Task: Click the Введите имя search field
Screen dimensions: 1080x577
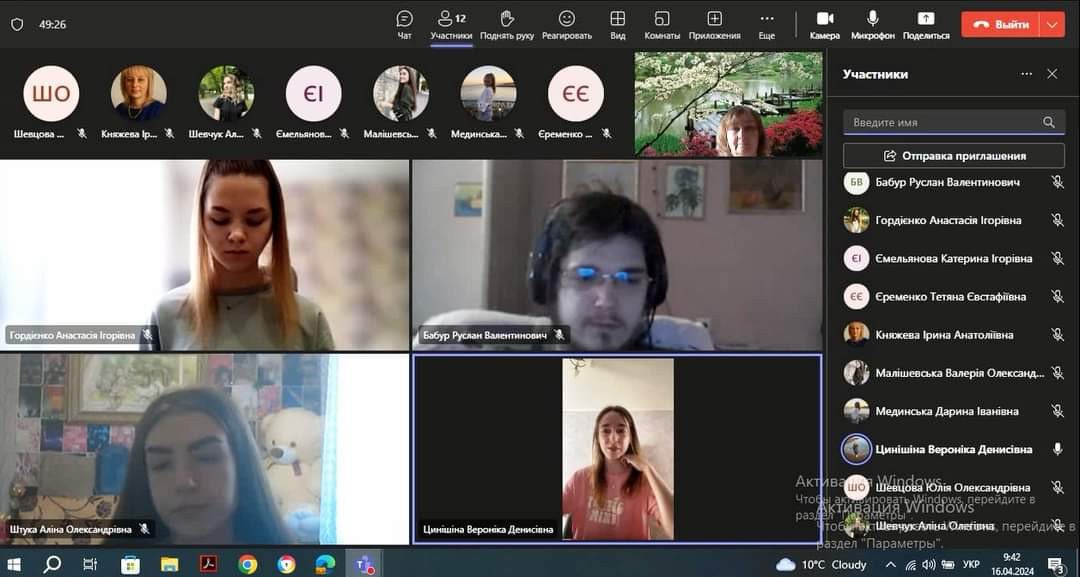Action: pyautogui.click(x=954, y=122)
